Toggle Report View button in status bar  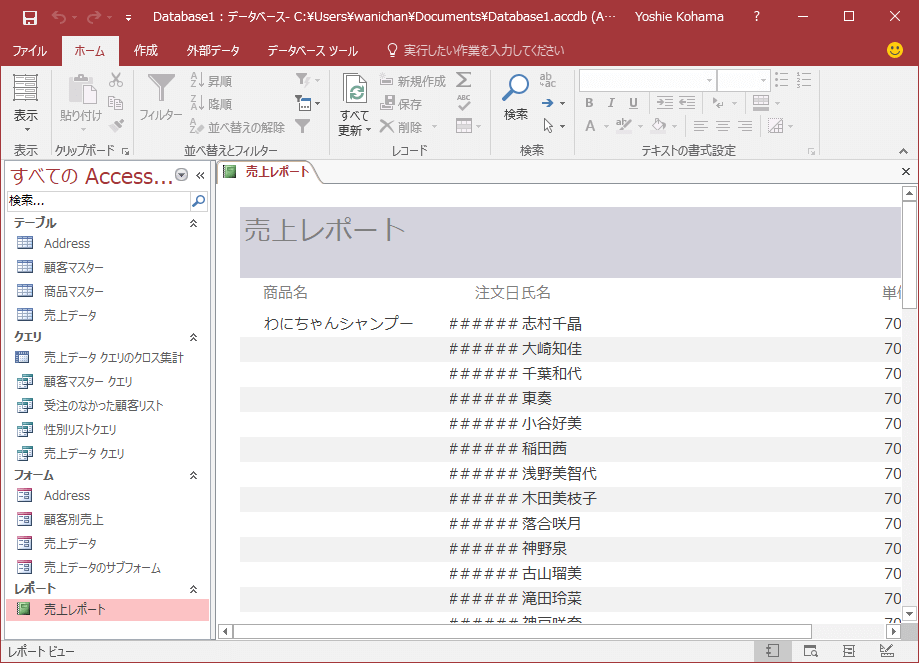pyautogui.click(x=773, y=651)
